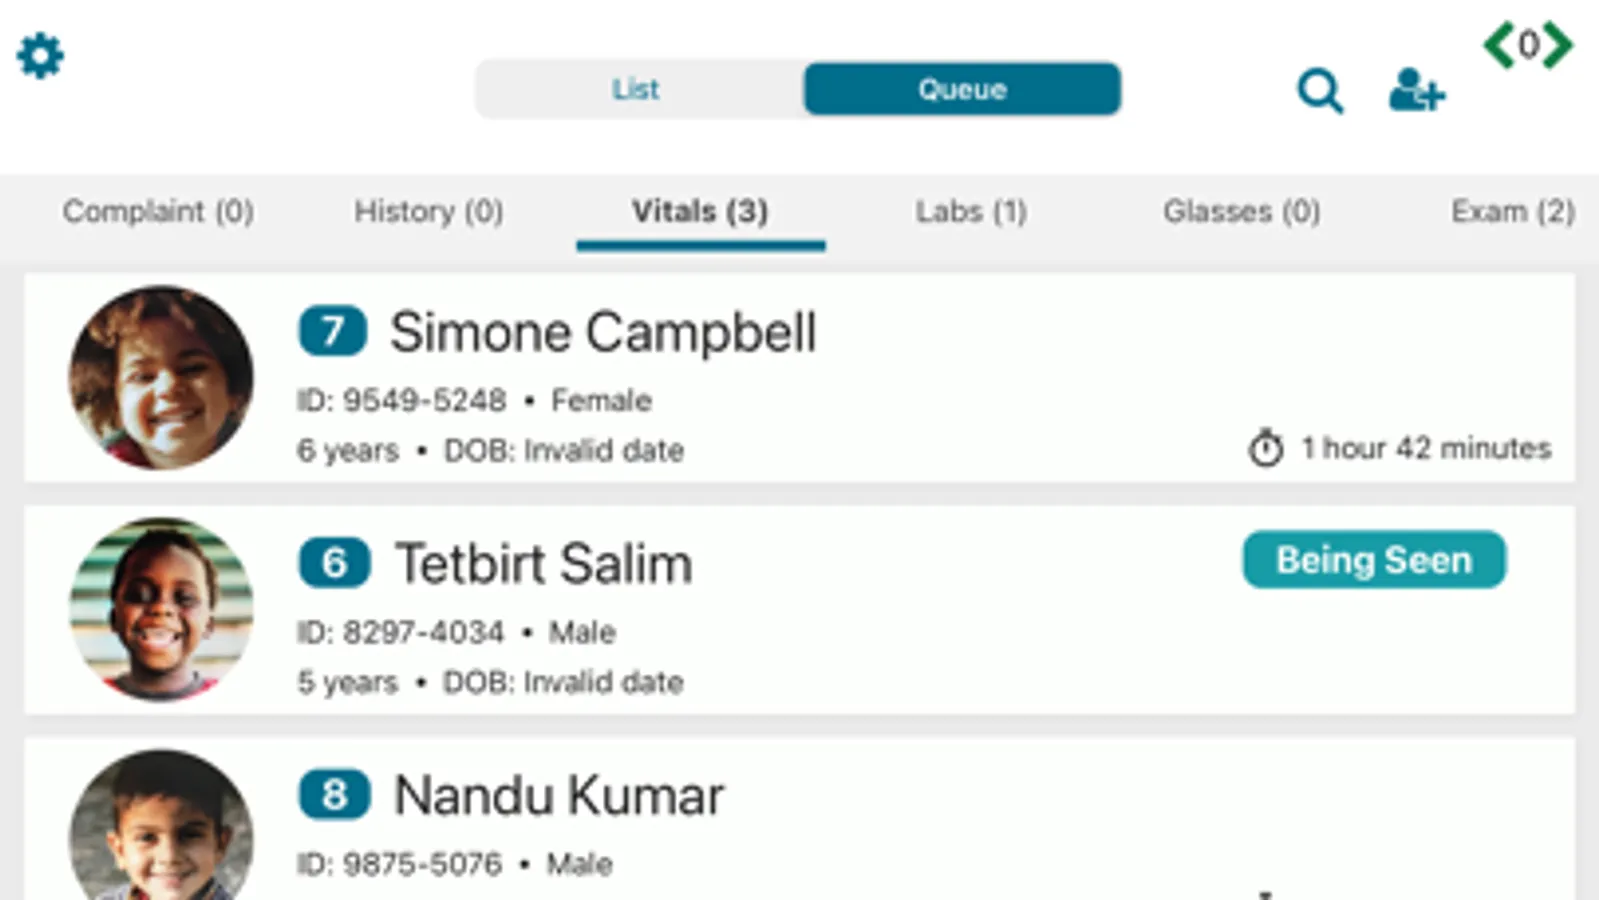
Task: Open Nandu Kumar's patient record
Action: pos(558,796)
